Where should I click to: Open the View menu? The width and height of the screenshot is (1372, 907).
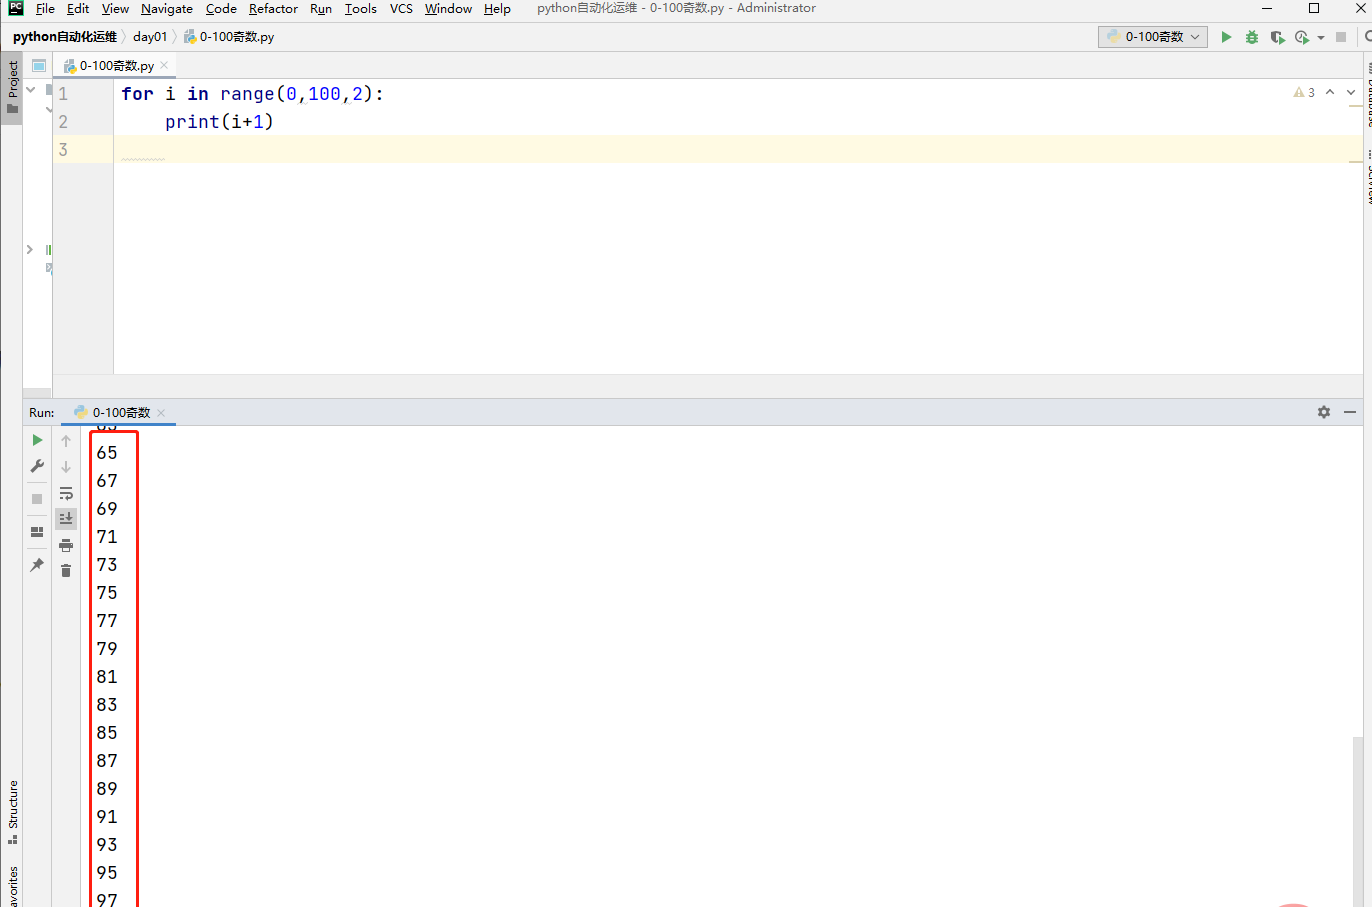click(115, 9)
